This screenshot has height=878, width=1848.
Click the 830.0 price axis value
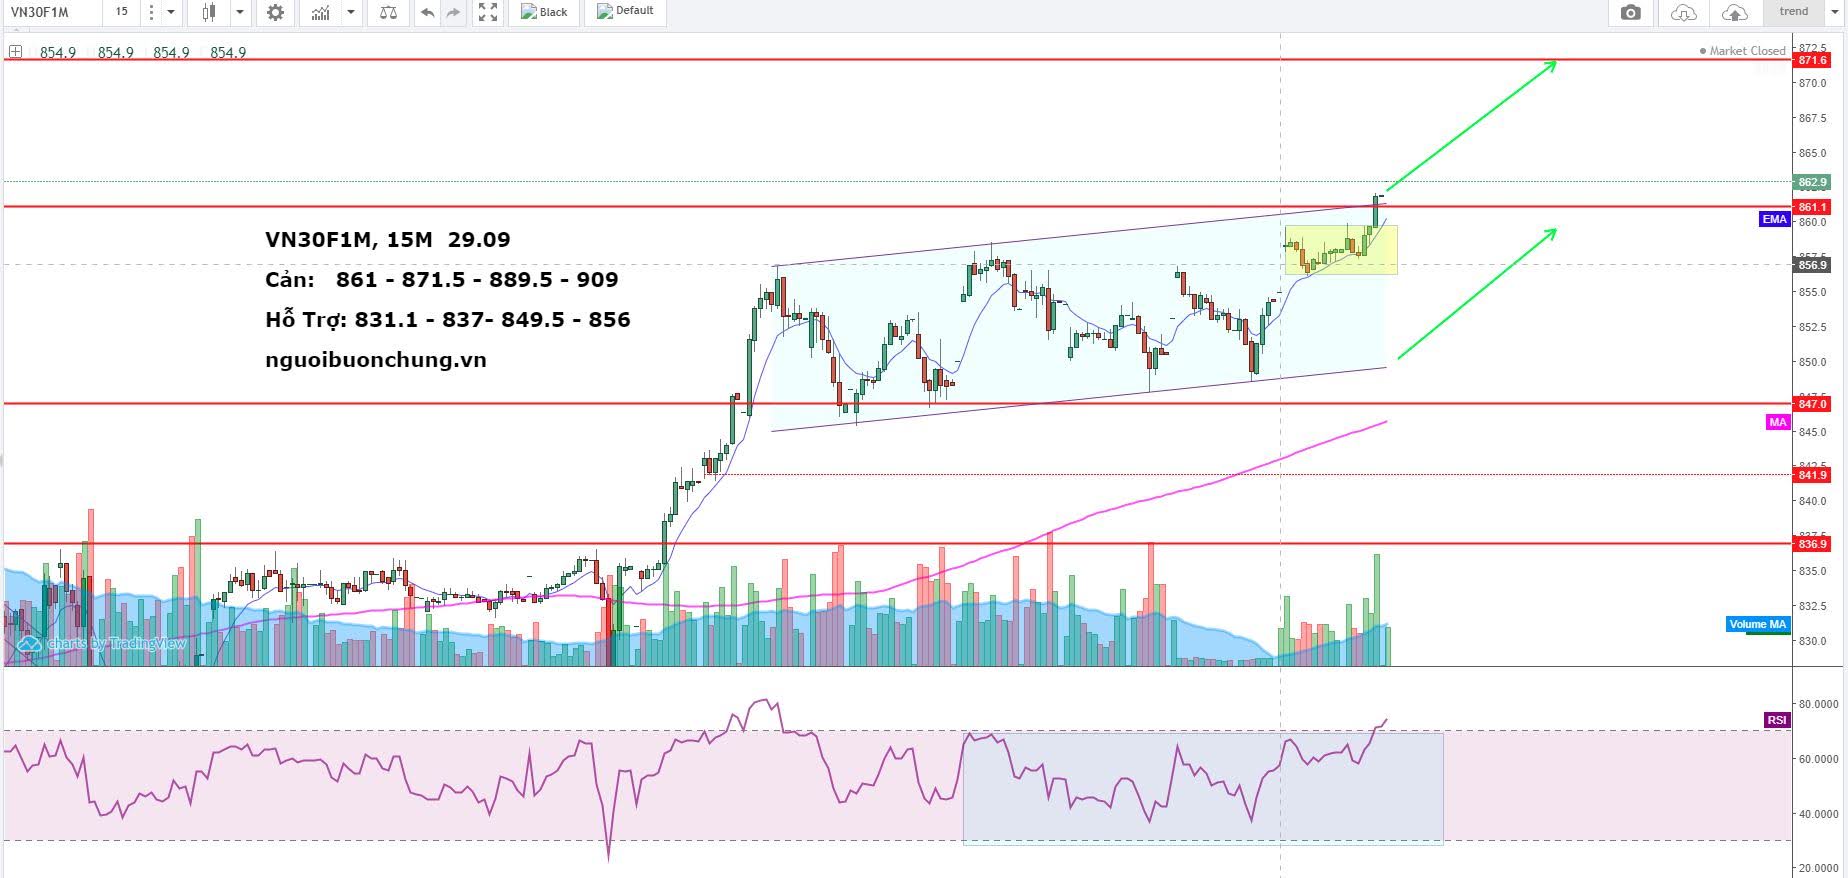[x=1812, y=641]
